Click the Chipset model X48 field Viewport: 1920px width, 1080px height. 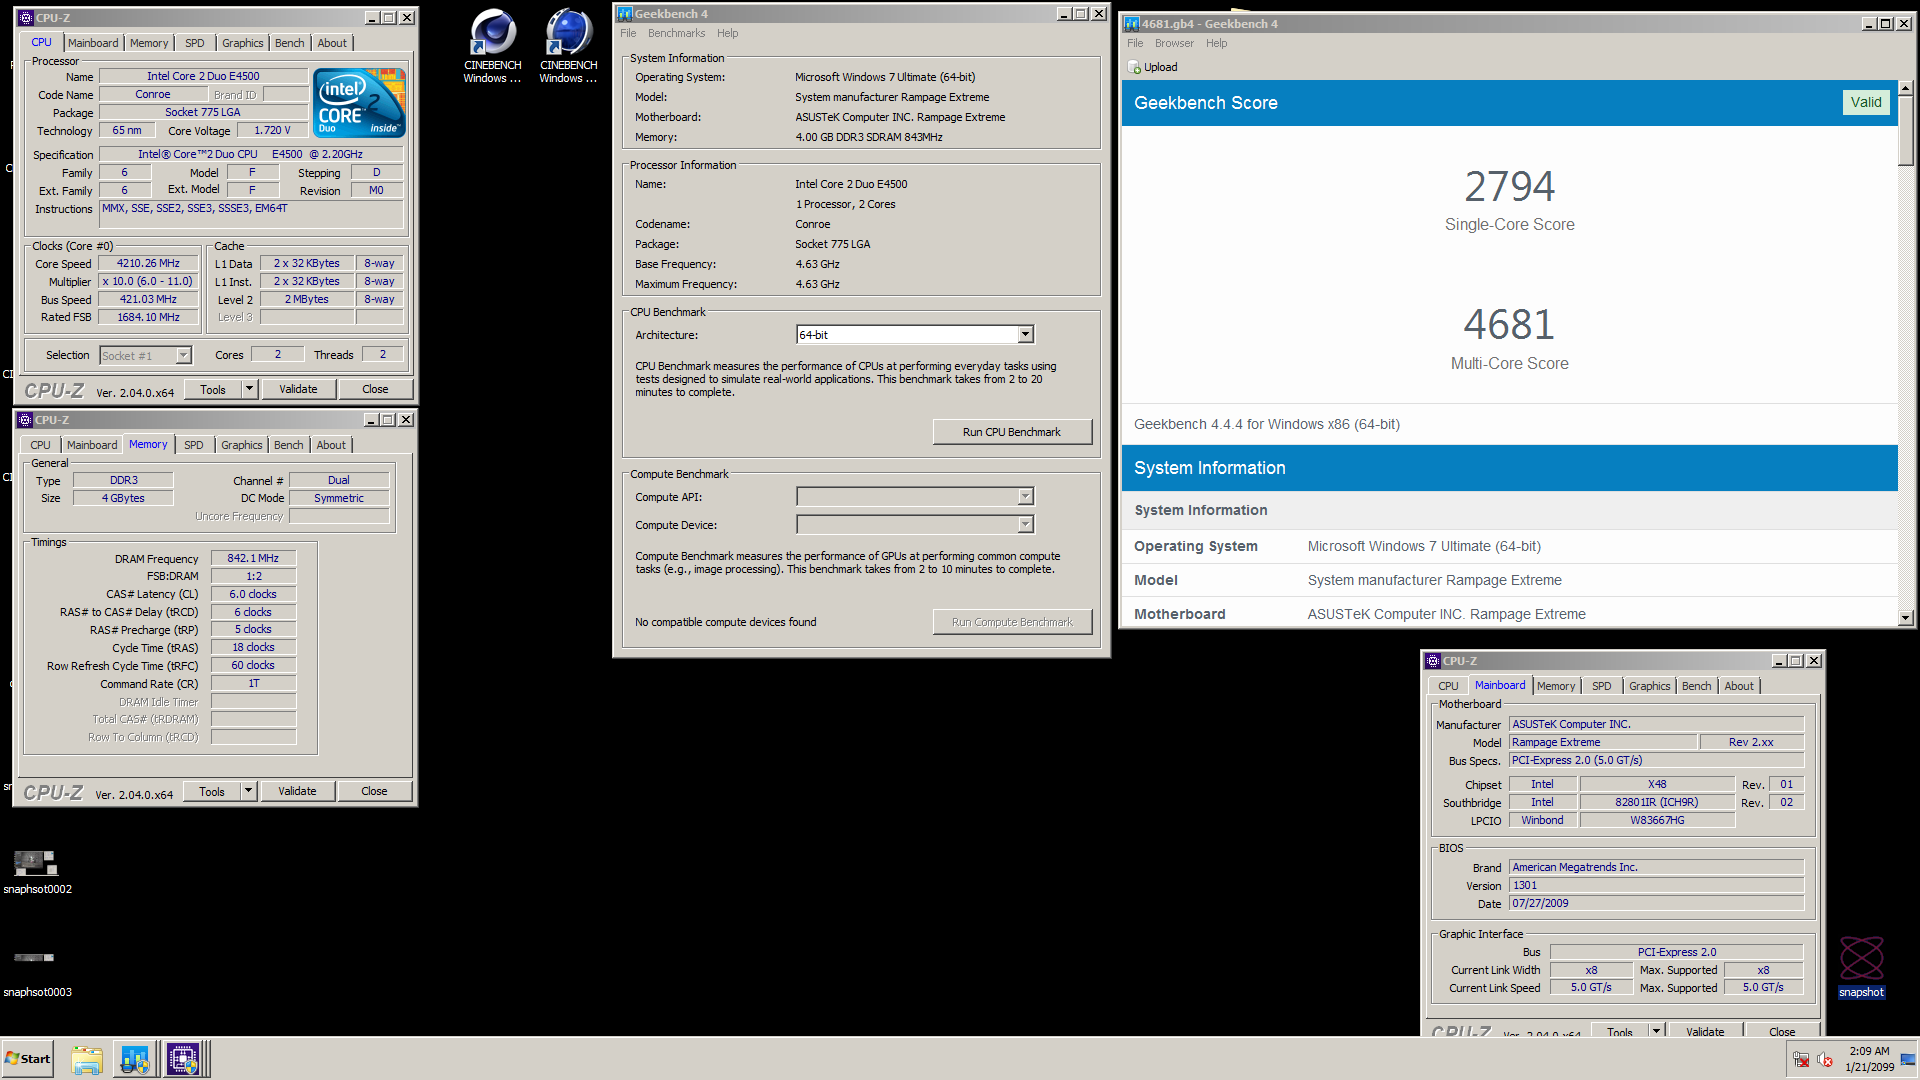point(1656,784)
